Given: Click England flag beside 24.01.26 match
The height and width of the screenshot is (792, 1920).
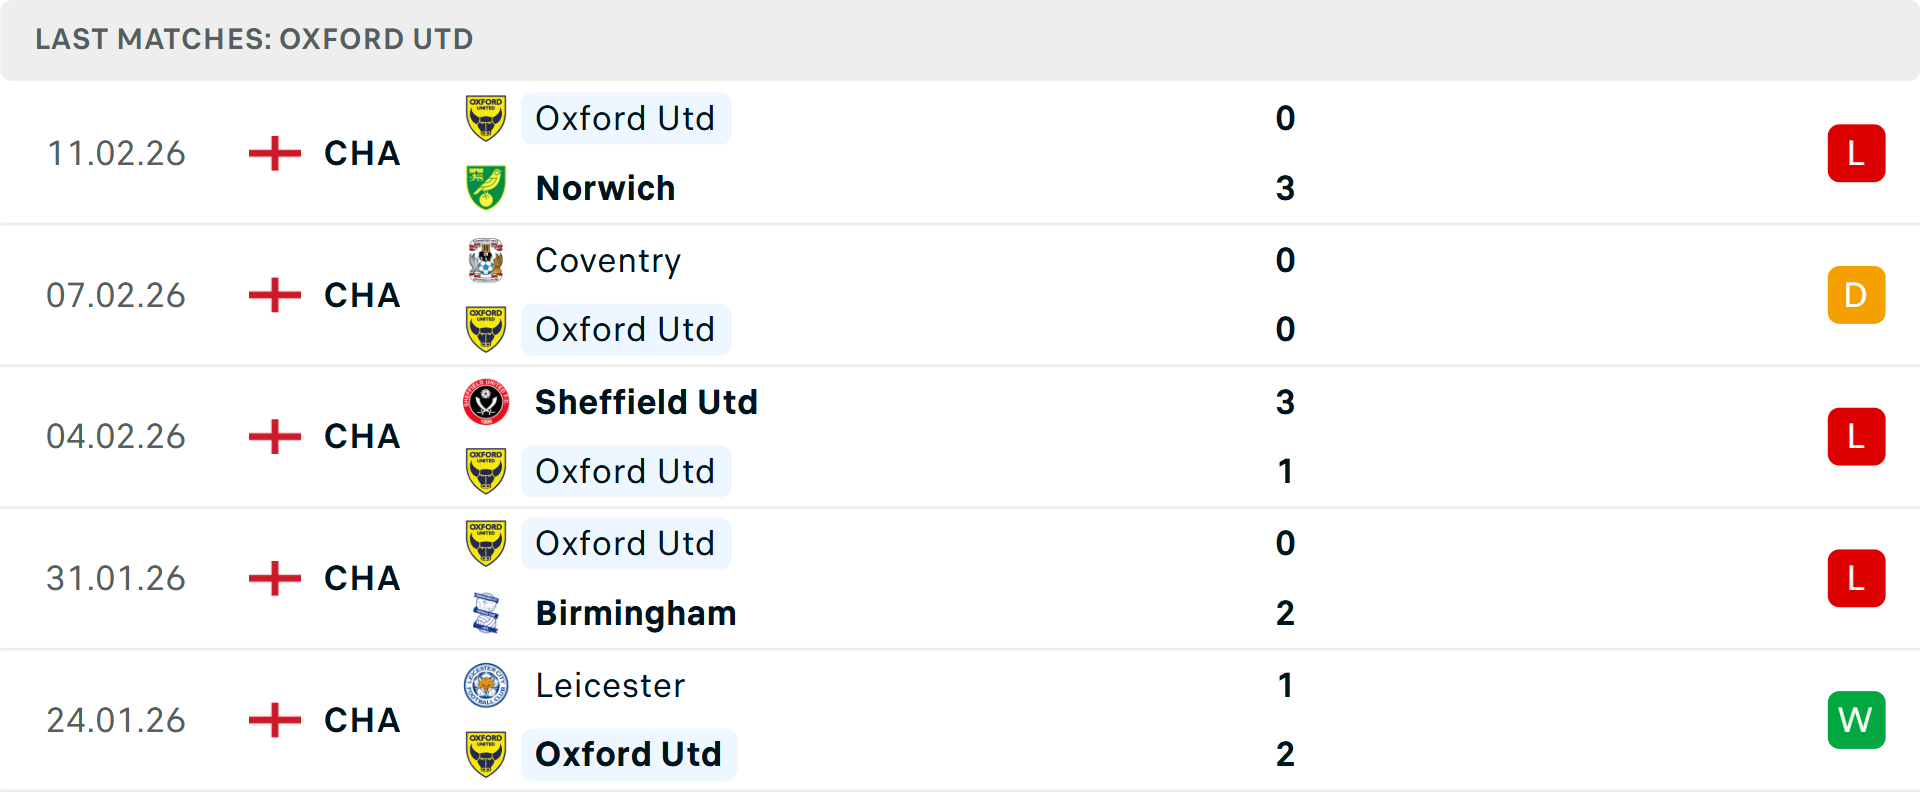Looking at the screenshot, I should [x=274, y=720].
